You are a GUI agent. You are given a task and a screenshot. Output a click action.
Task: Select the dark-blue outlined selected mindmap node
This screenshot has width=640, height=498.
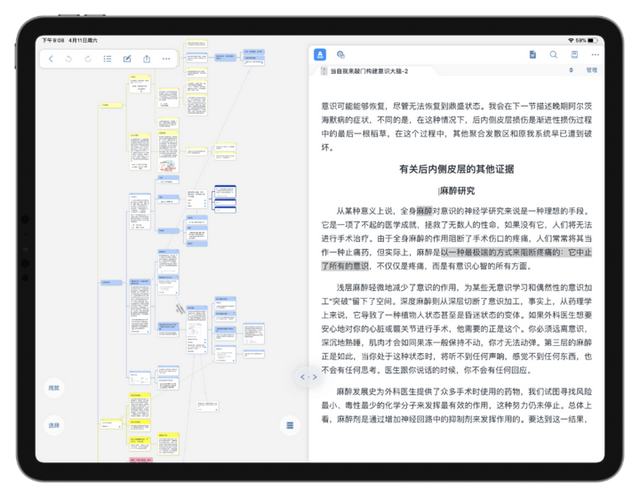[225, 191]
